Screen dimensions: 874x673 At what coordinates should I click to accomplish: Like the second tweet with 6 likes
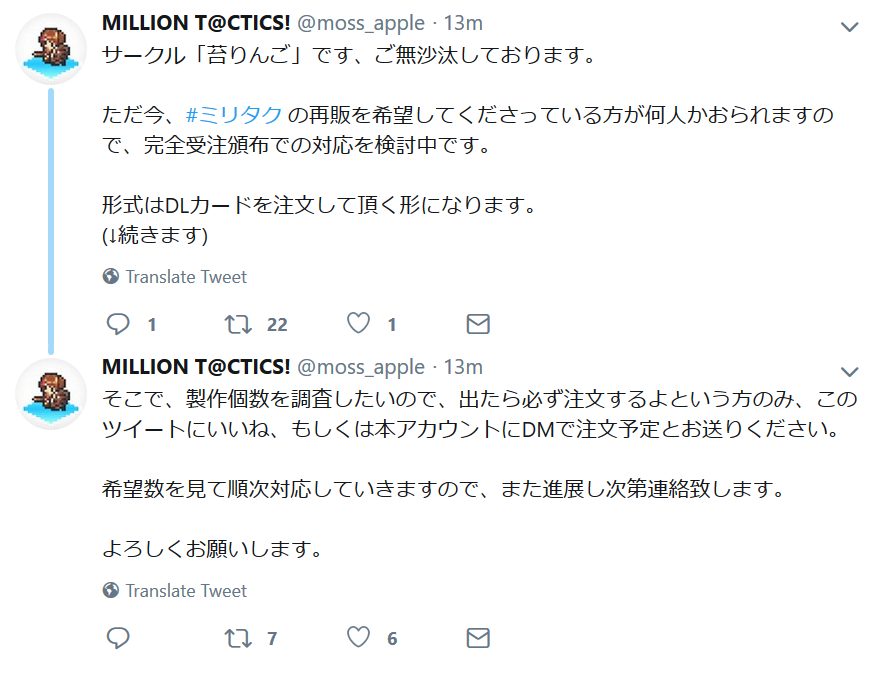click(x=358, y=638)
